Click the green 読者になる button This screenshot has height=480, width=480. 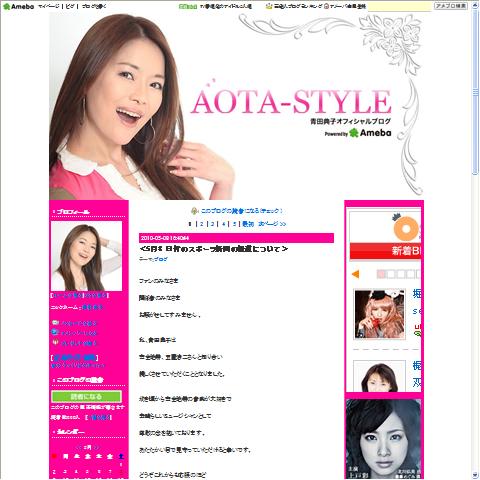(86, 397)
